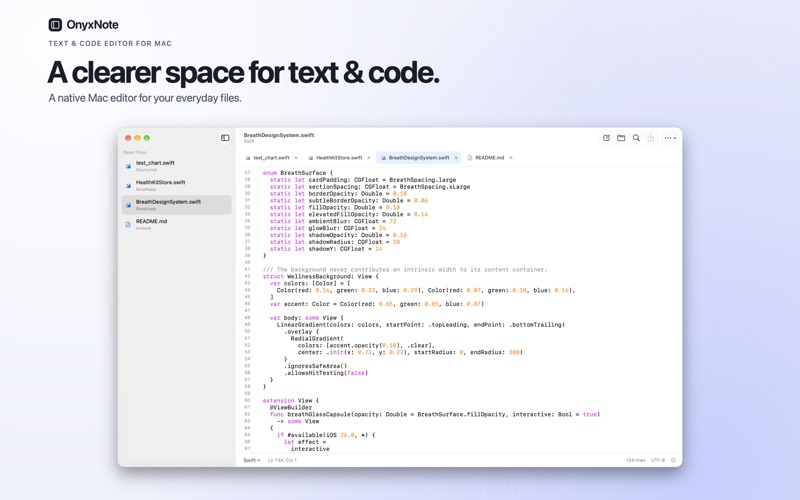The width and height of the screenshot is (800, 500).
Task: Click the share icon in toolbar
Action: click(651, 138)
